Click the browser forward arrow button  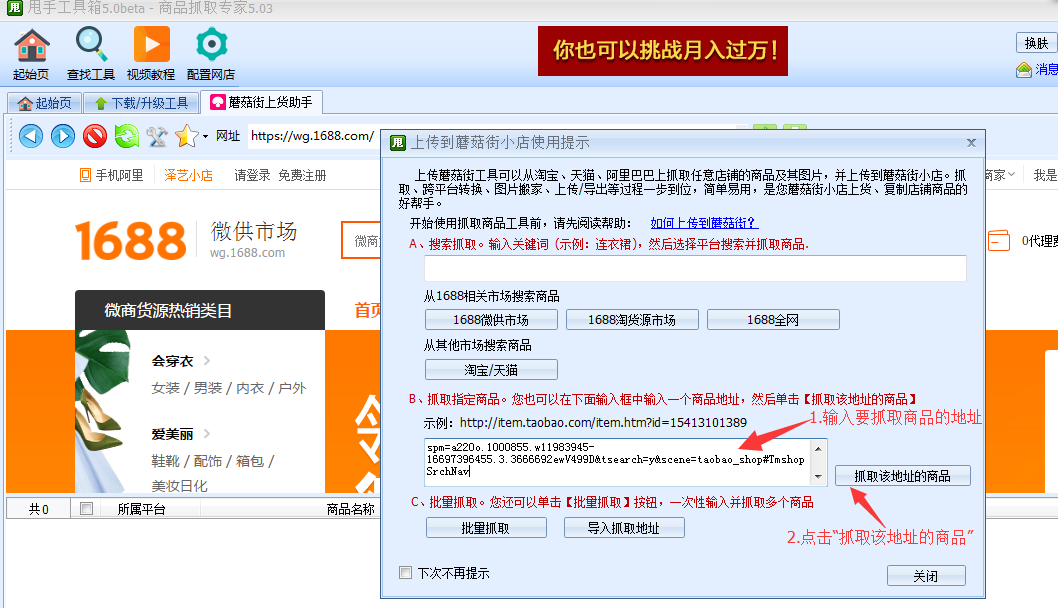[x=63, y=136]
